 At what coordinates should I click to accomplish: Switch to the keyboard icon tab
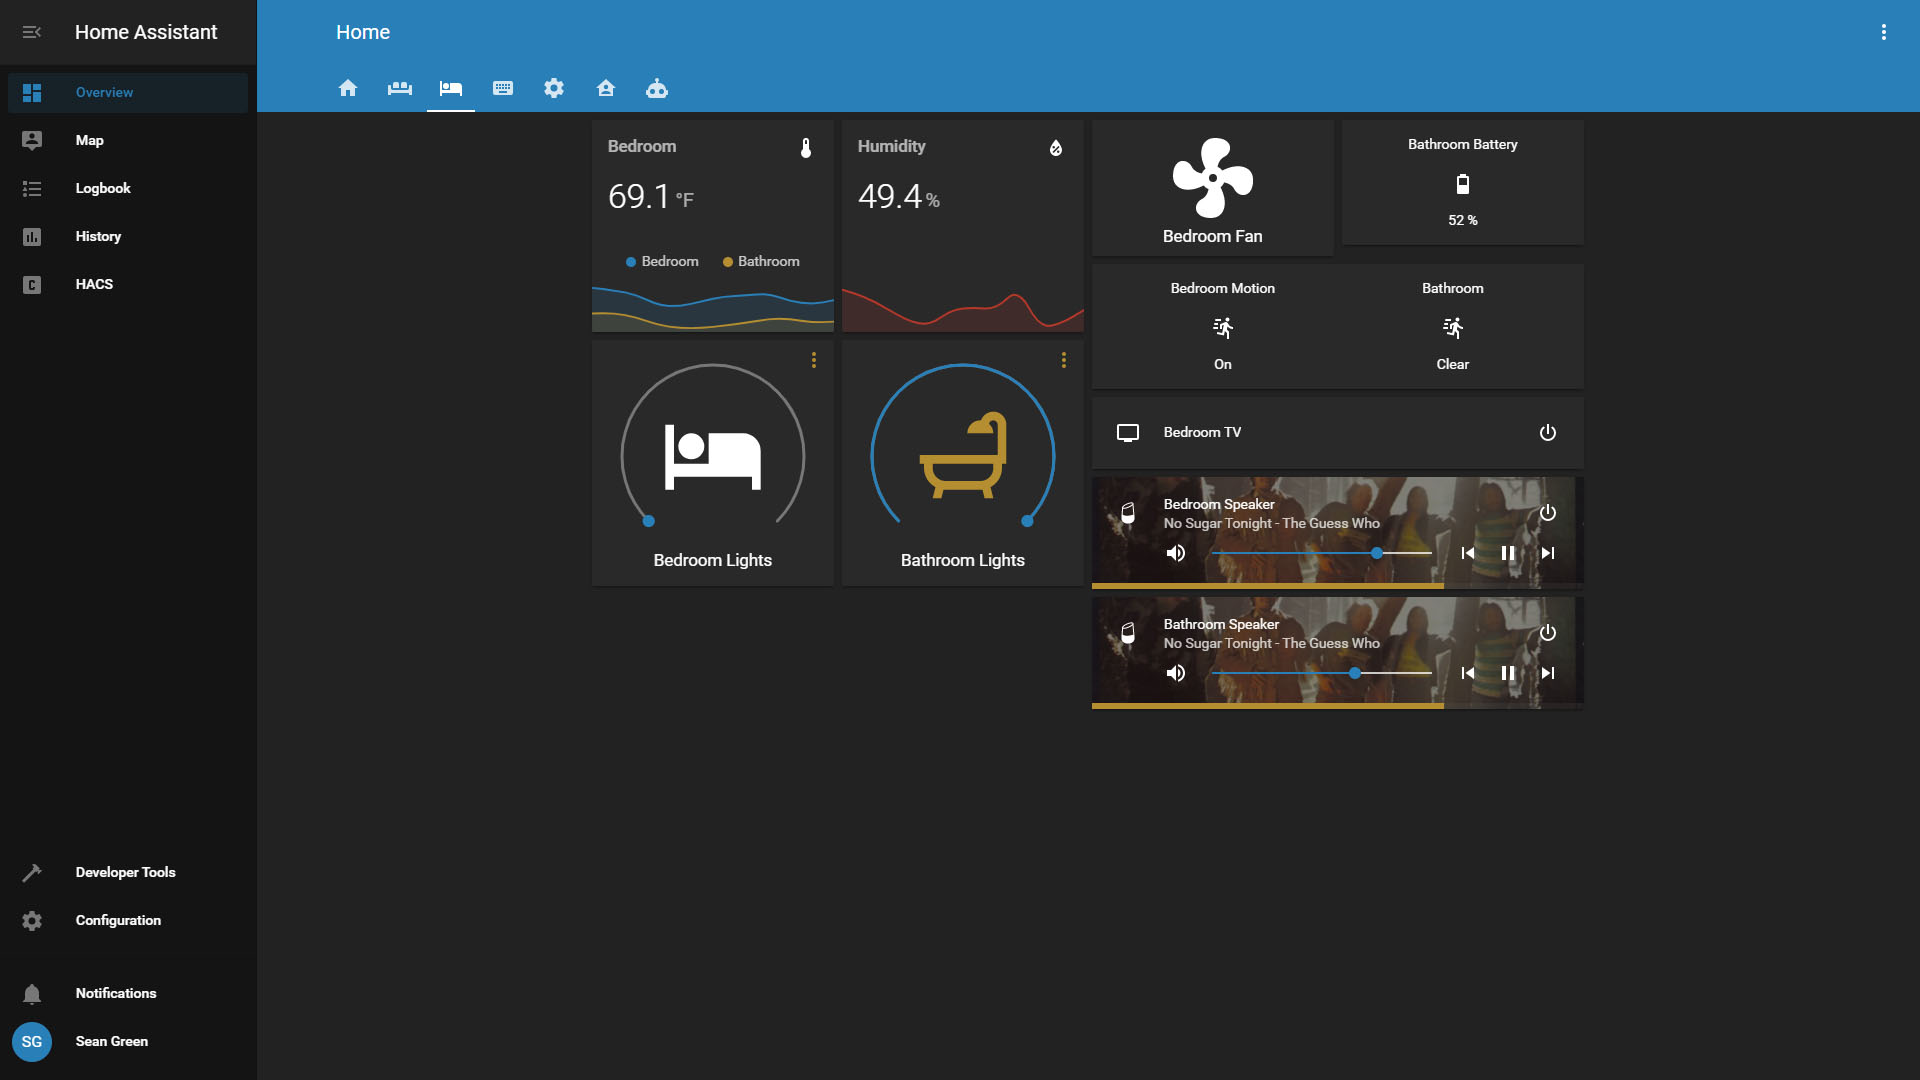pyautogui.click(x=503, y=88)
